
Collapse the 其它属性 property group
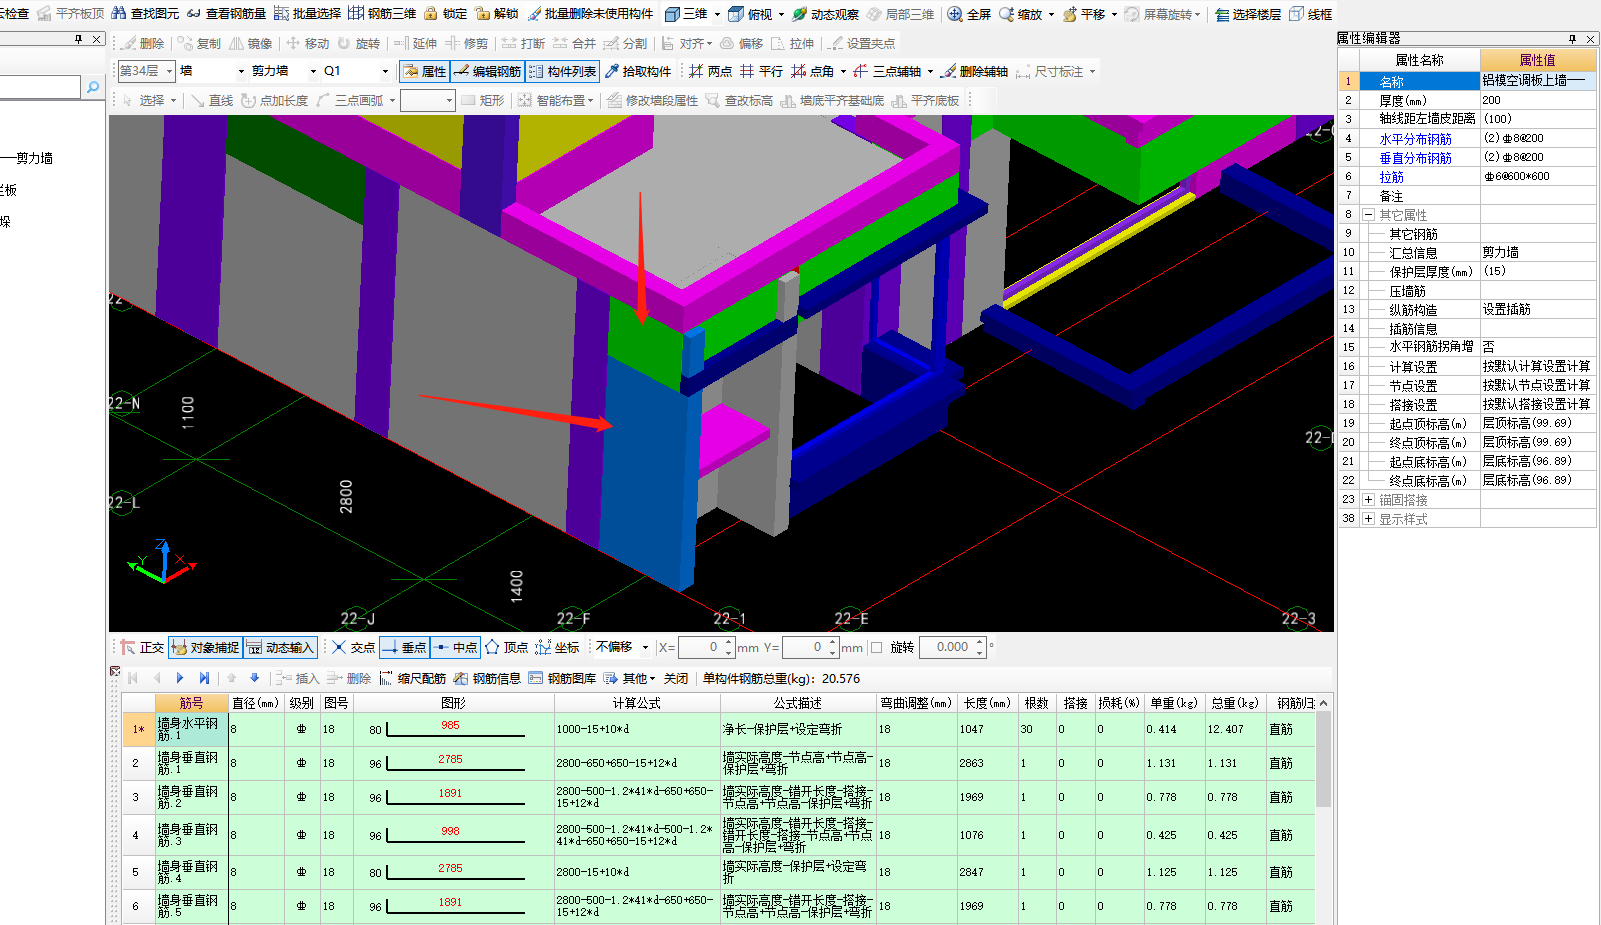tap(1368, 214)
